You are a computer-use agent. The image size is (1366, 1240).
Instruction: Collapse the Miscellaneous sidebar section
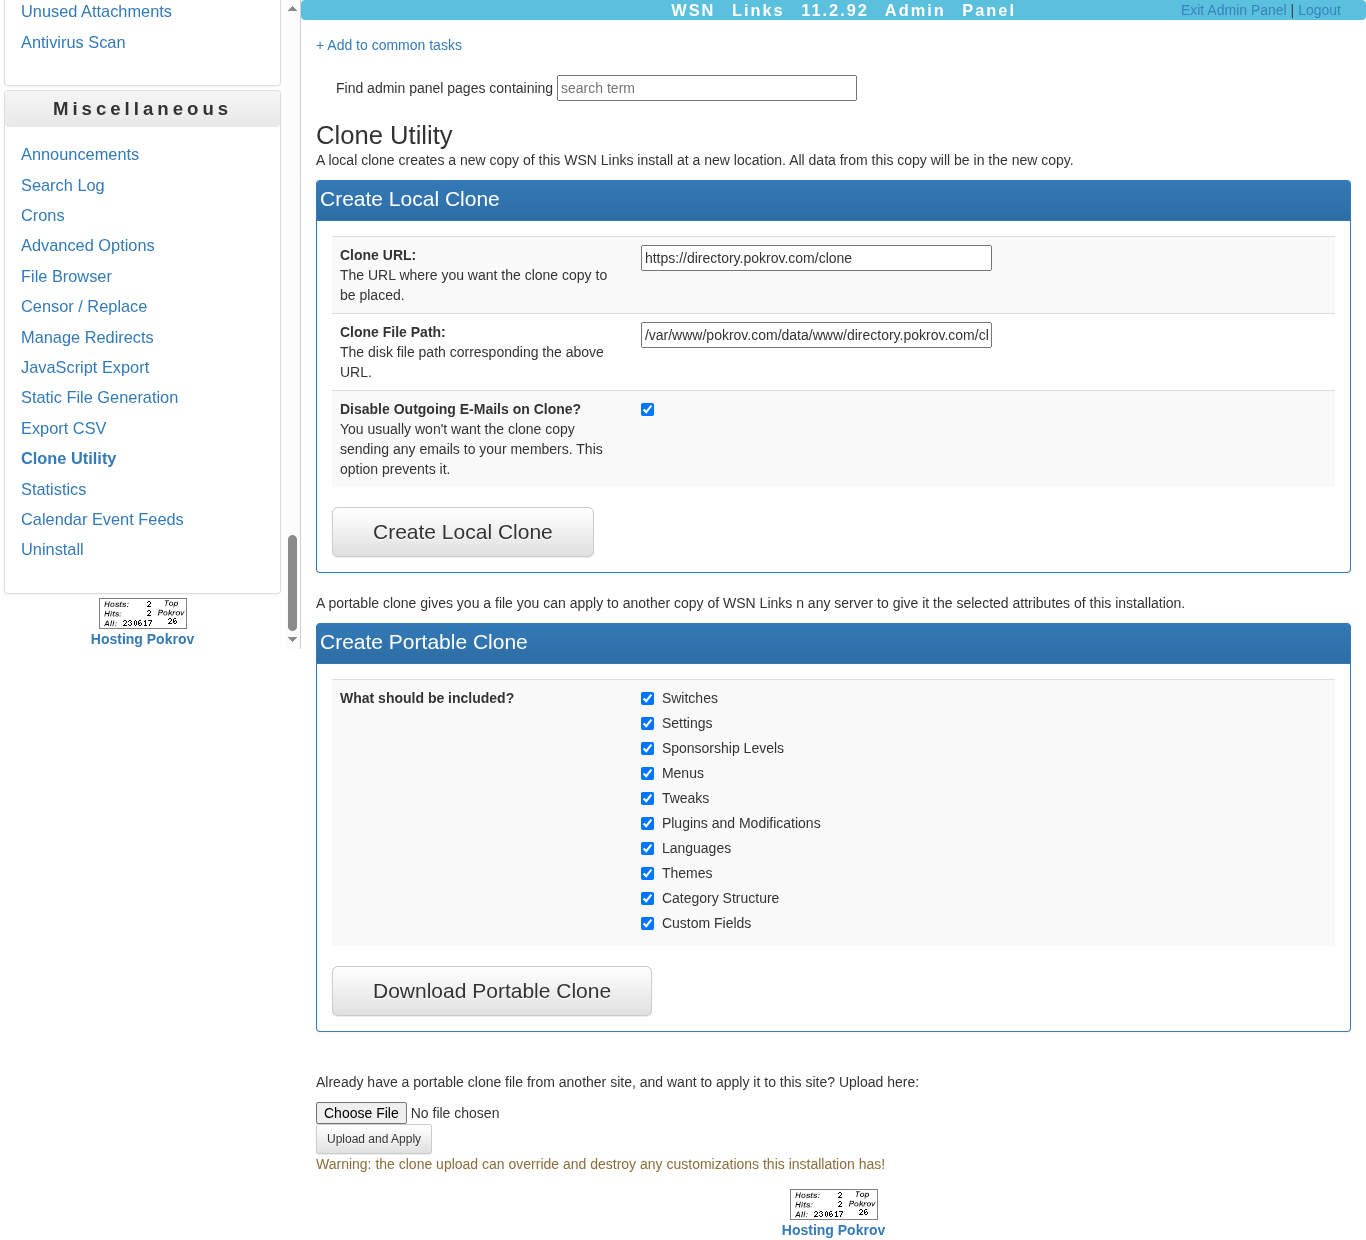[142, 109]
